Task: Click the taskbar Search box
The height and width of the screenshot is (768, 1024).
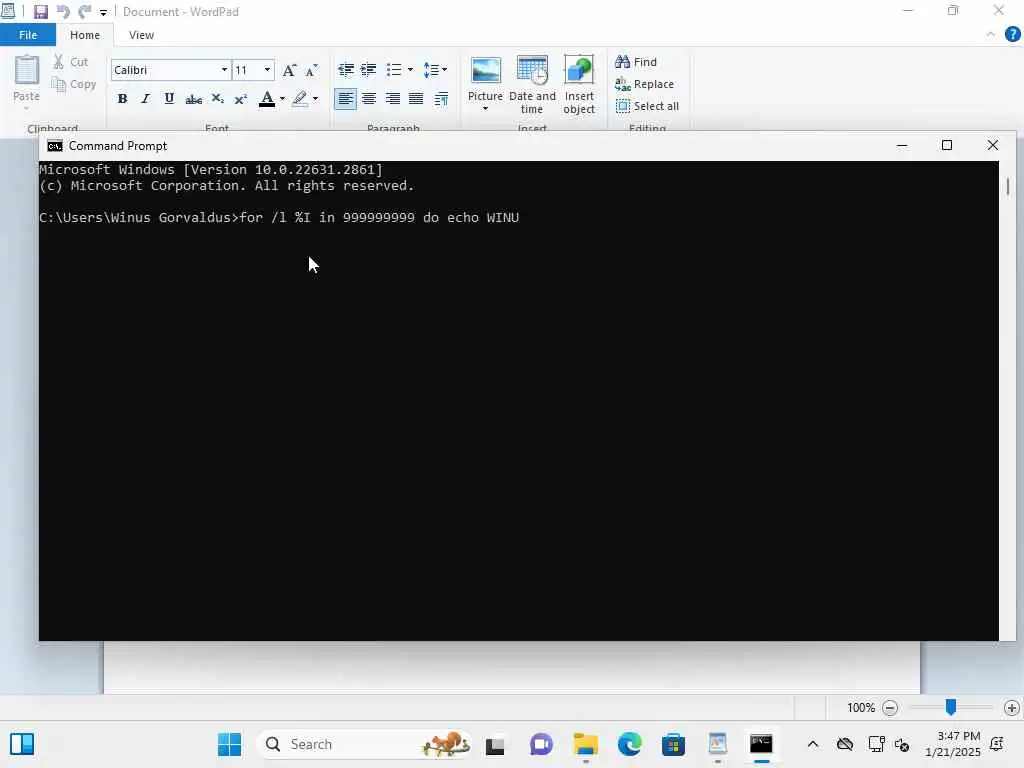Action: point(364,744)
